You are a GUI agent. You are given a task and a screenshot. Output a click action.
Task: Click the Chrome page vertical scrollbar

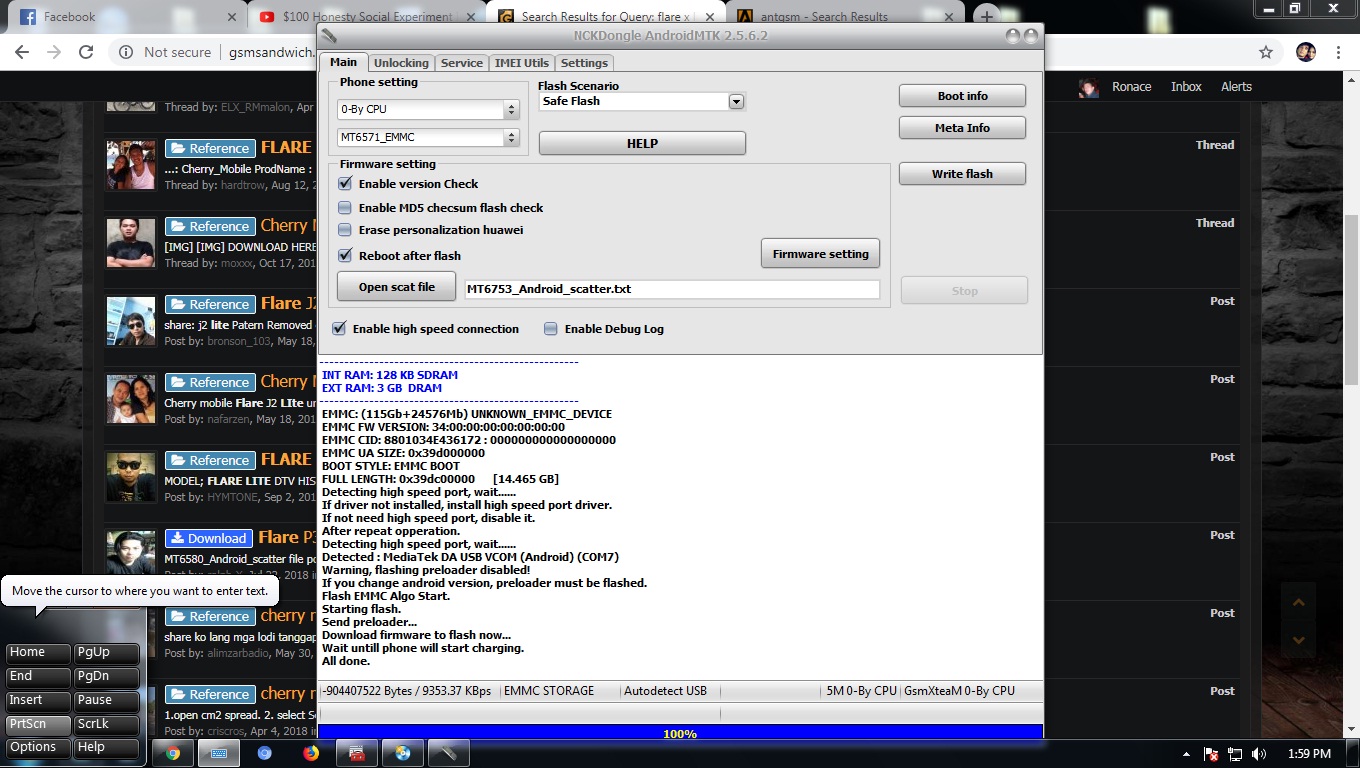(x=1351, y=300)
